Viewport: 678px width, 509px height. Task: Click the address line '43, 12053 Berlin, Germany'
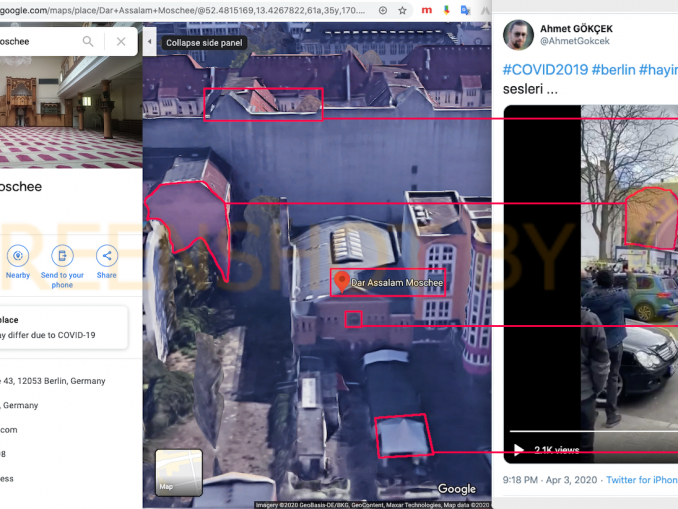tap(53, 381)
